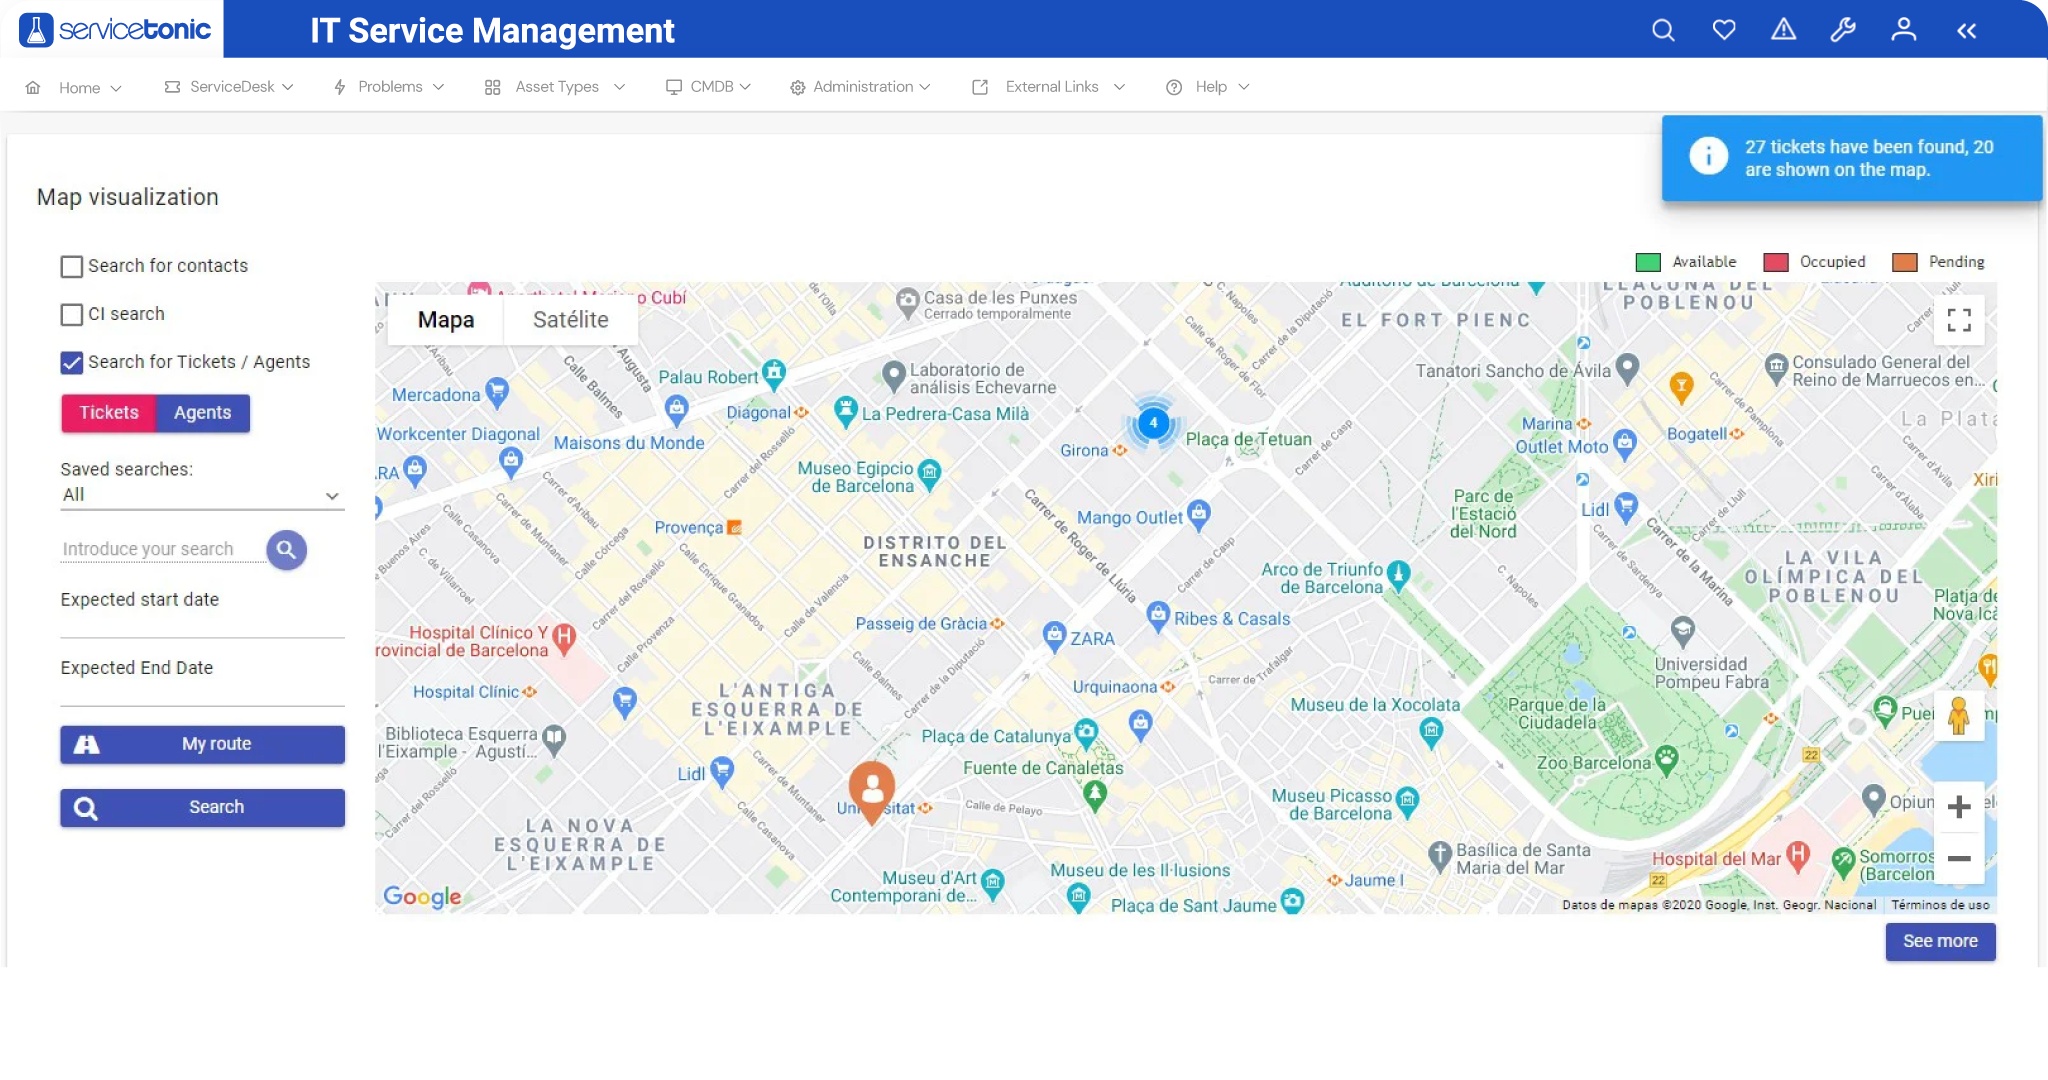The height and width of the screenshot is (1080, 2048).
Task: Toggle fullscreen map view
Action: click(1959, 320)
